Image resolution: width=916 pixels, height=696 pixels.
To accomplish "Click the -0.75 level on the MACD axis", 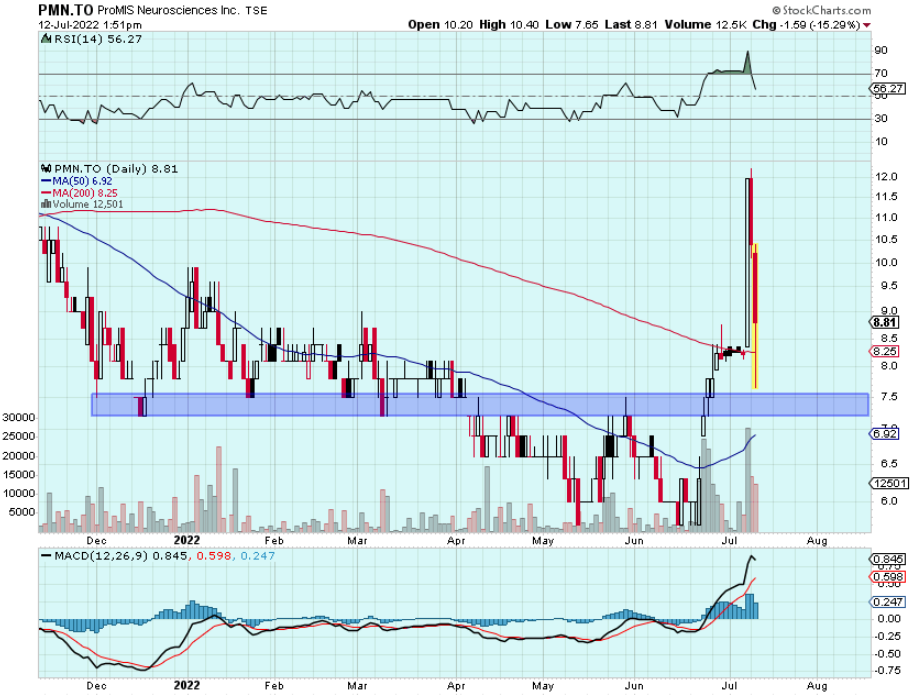I will pos(888,671).
